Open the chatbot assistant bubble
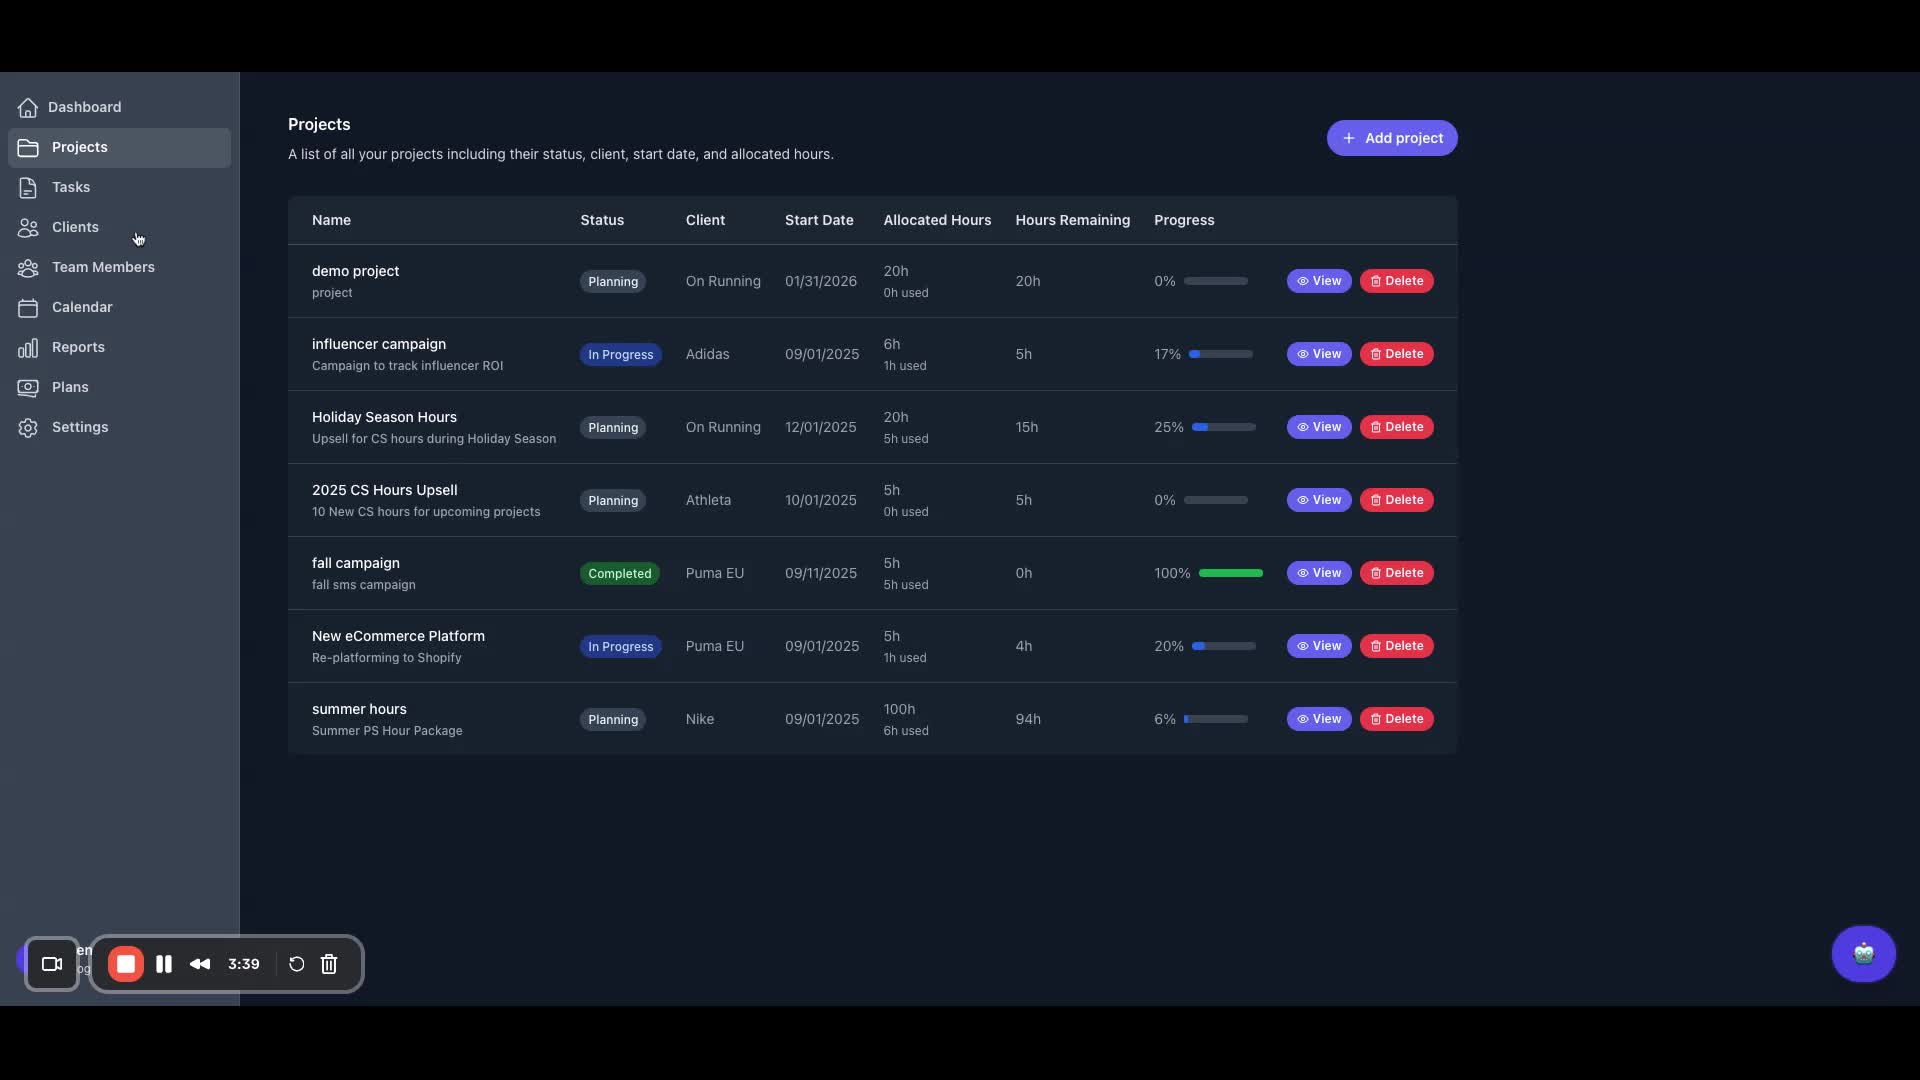This screenshot has width=1920, height=1080. coord(1863,953)
